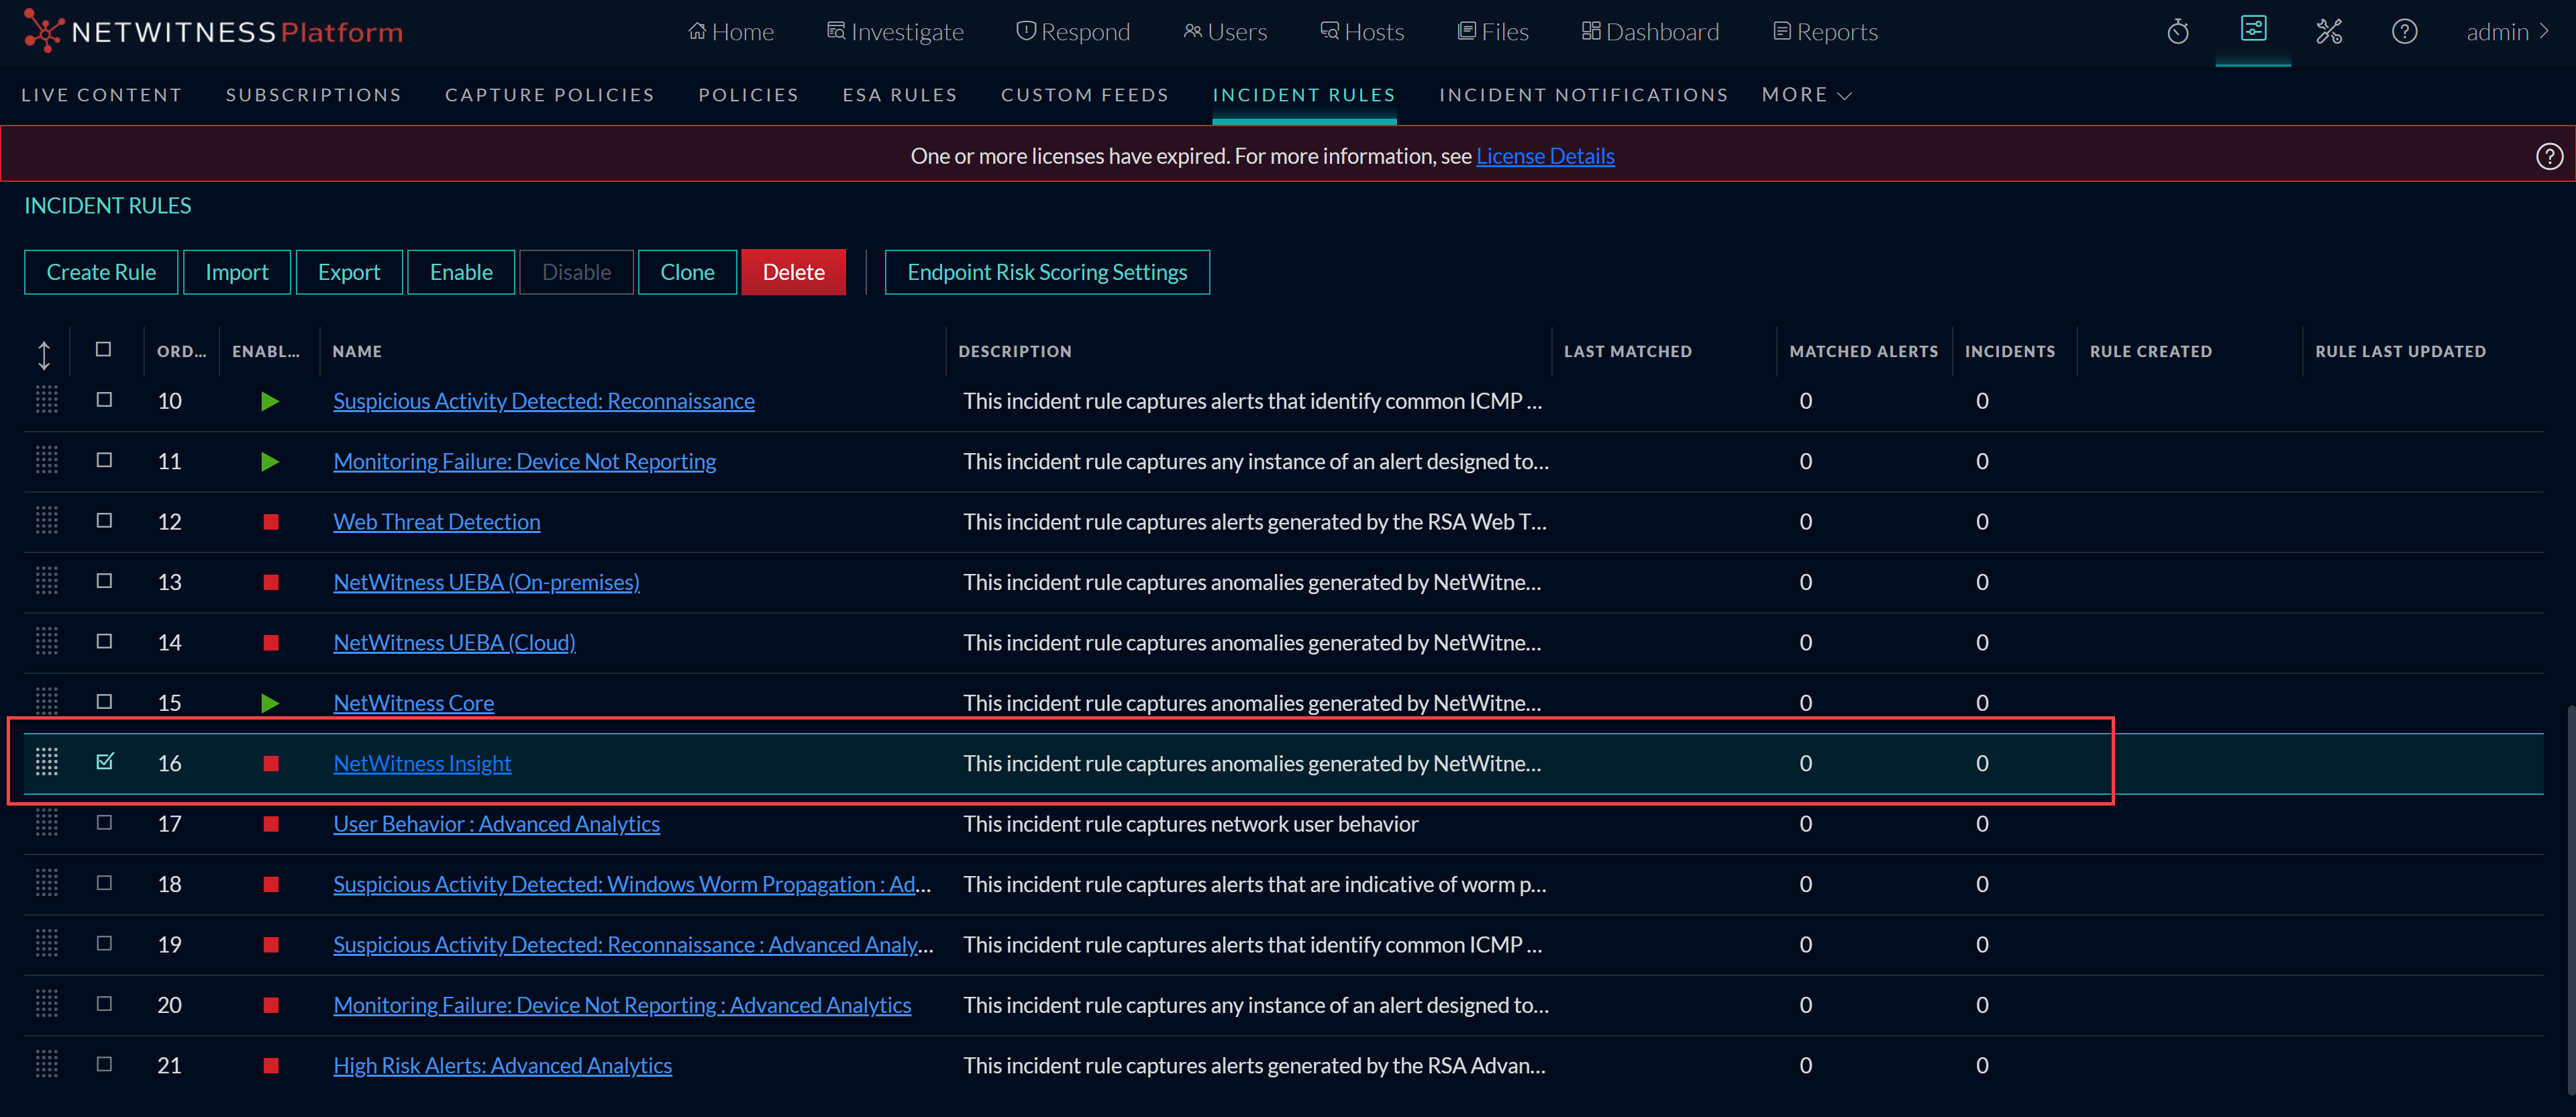Click red disabled icon for rule 21

click(270, 1066)
